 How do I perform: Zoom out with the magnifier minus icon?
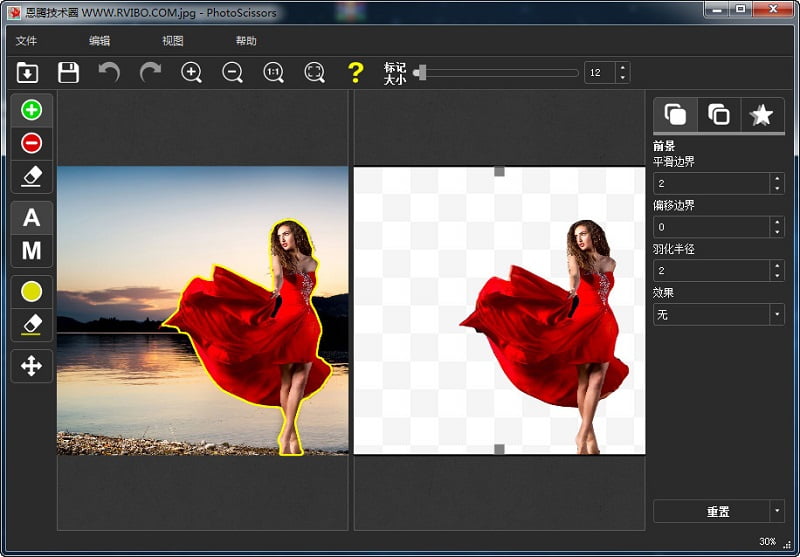click(x=233, y=72)
